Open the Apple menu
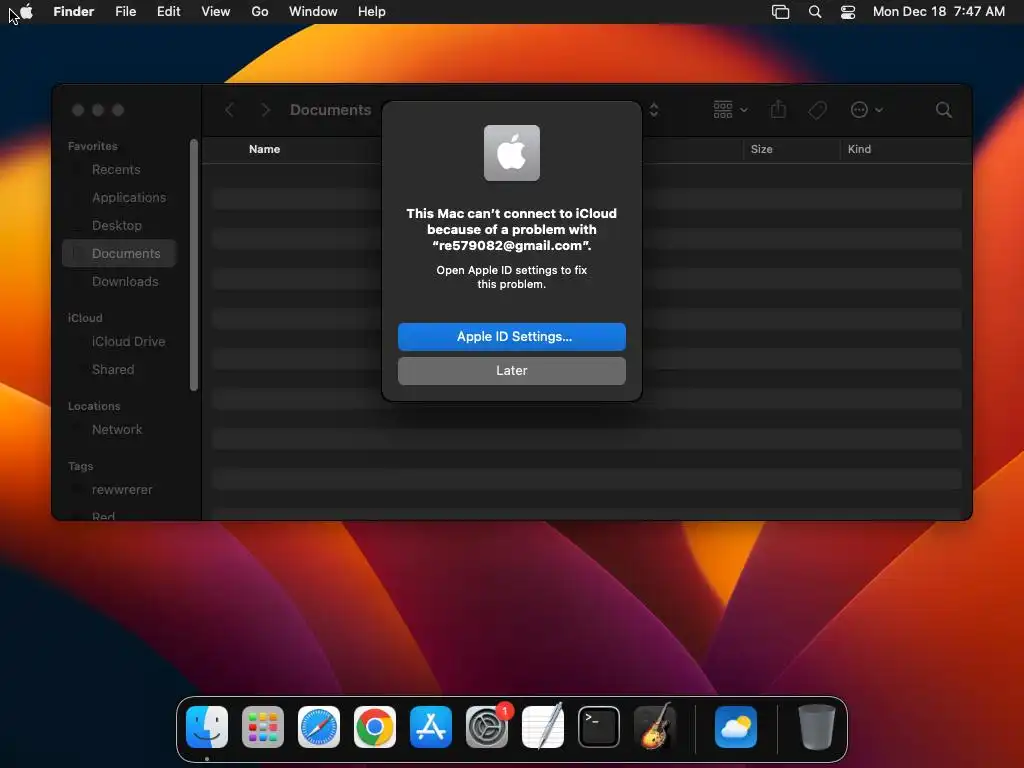1024x768 pixels. point(26,12)
